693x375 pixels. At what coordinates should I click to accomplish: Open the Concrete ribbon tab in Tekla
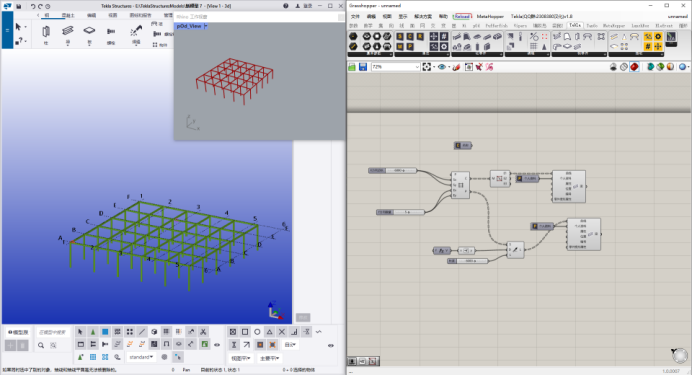point(68,15)
